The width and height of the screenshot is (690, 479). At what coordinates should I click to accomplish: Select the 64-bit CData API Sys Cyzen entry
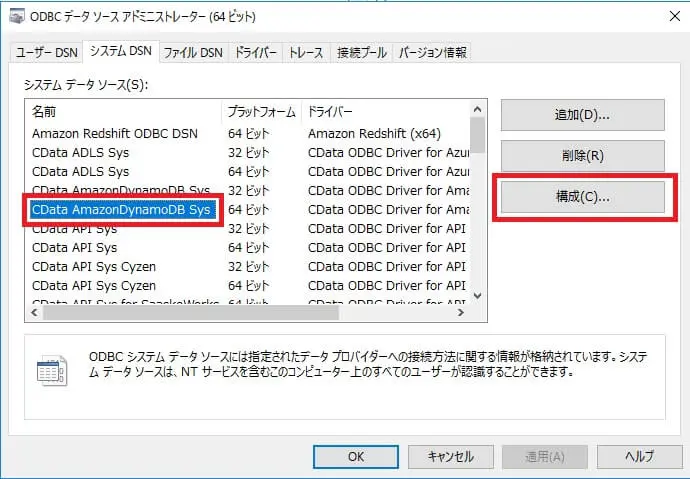248,285
